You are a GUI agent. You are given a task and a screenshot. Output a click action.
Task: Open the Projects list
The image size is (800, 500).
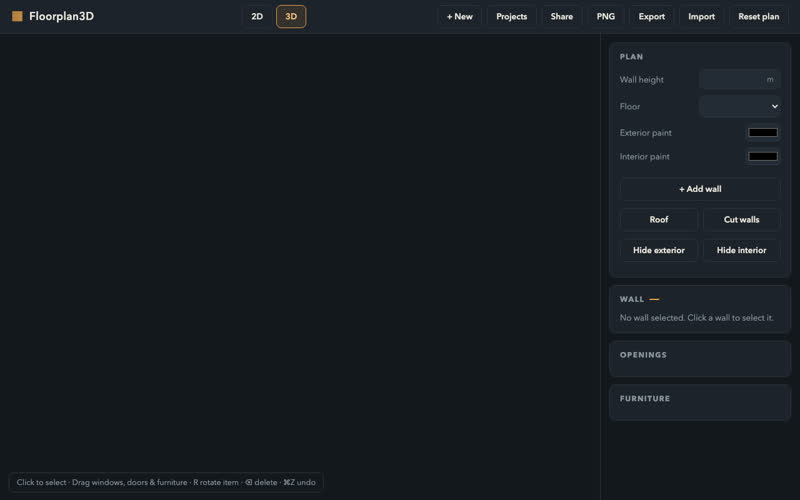click(x=511, y=16)
